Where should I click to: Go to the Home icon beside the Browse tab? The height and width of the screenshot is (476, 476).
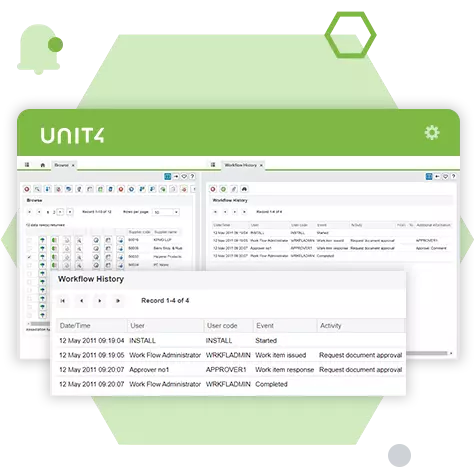click(x=43, y=165)
